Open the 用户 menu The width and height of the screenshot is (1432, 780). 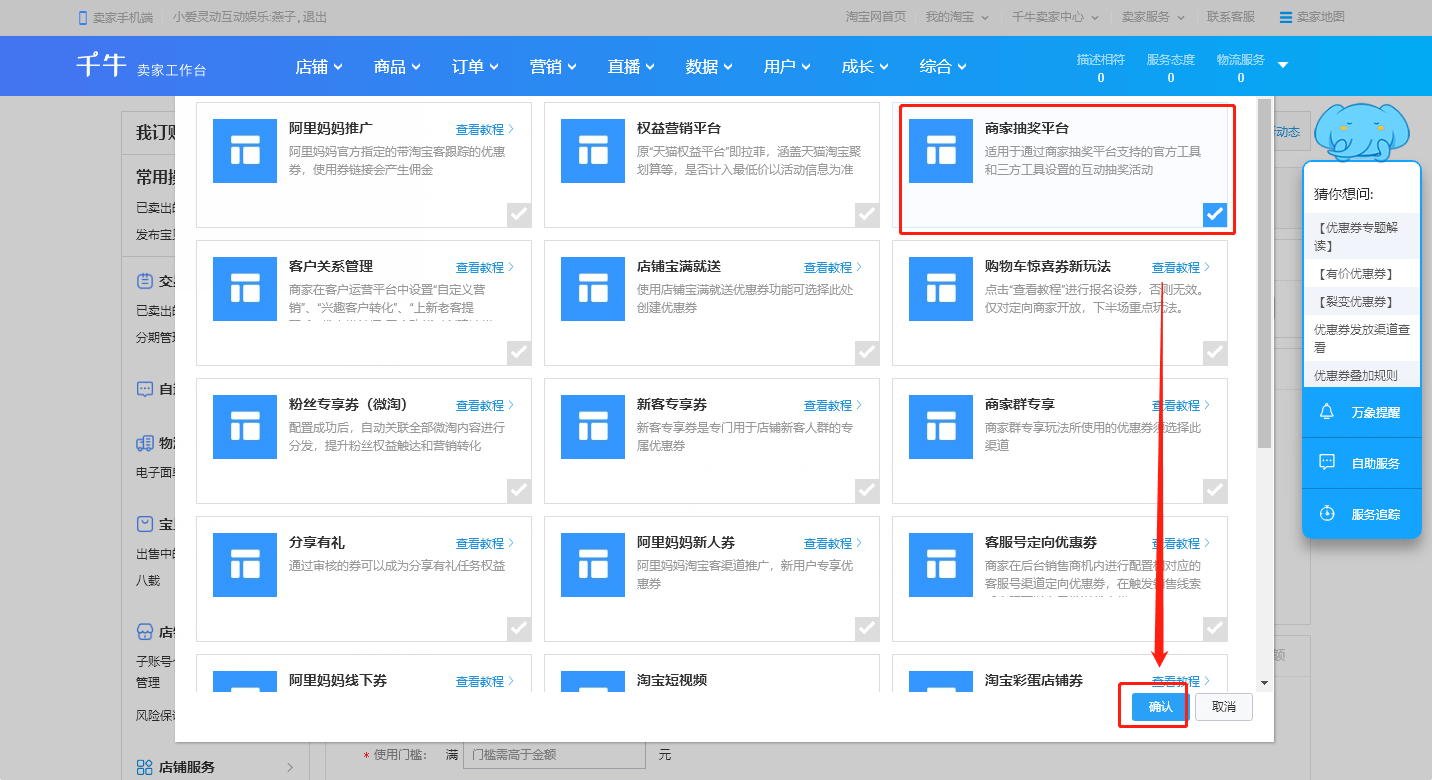[787, 67]
